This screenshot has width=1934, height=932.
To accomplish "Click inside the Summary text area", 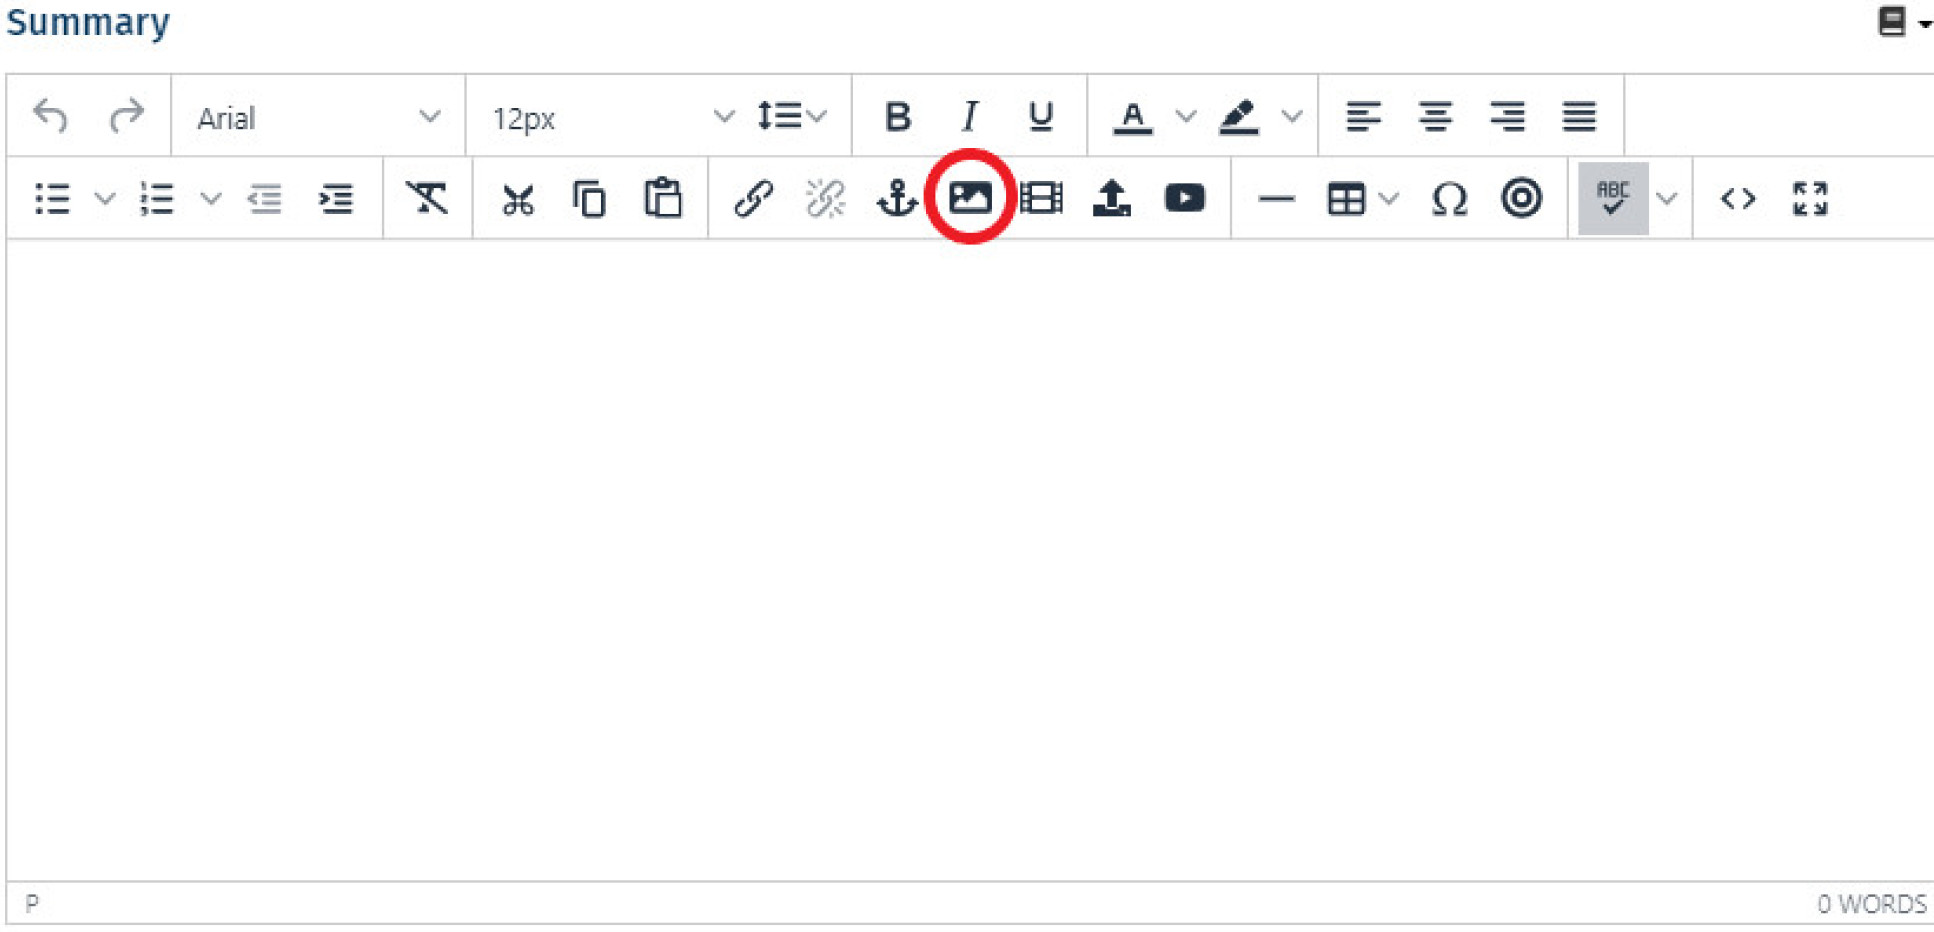I will (x=968, y=560).
